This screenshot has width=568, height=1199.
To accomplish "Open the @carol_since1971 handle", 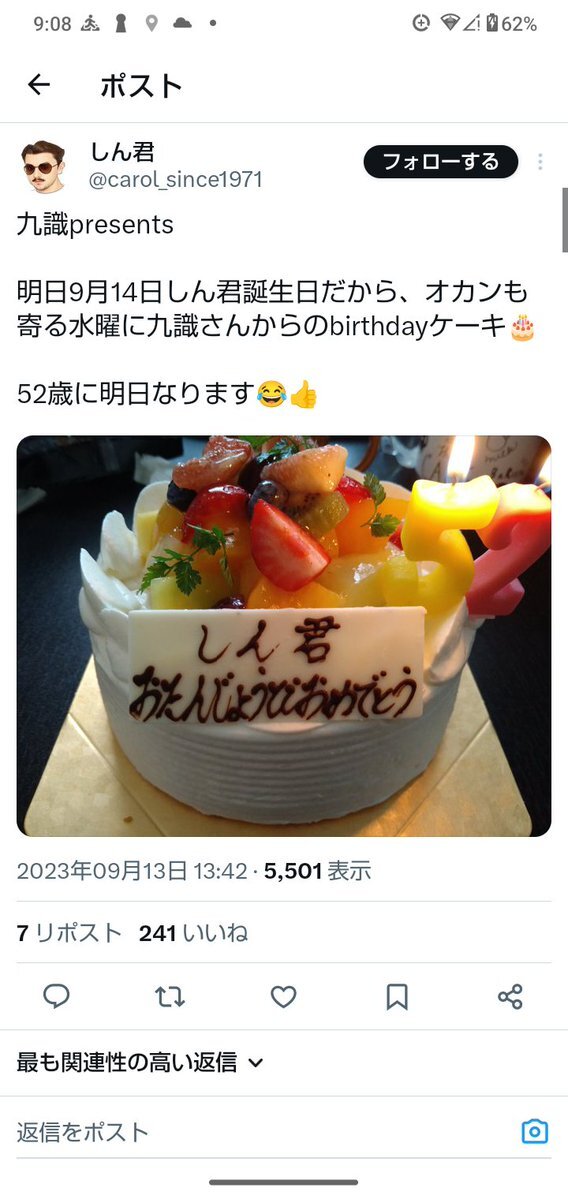I will click(x=176, y=180).
